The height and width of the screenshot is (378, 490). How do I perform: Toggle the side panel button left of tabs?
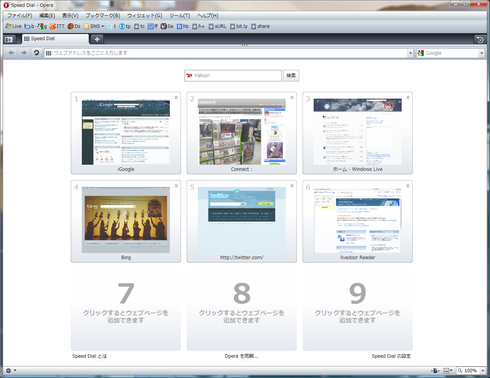coord(9,39)
